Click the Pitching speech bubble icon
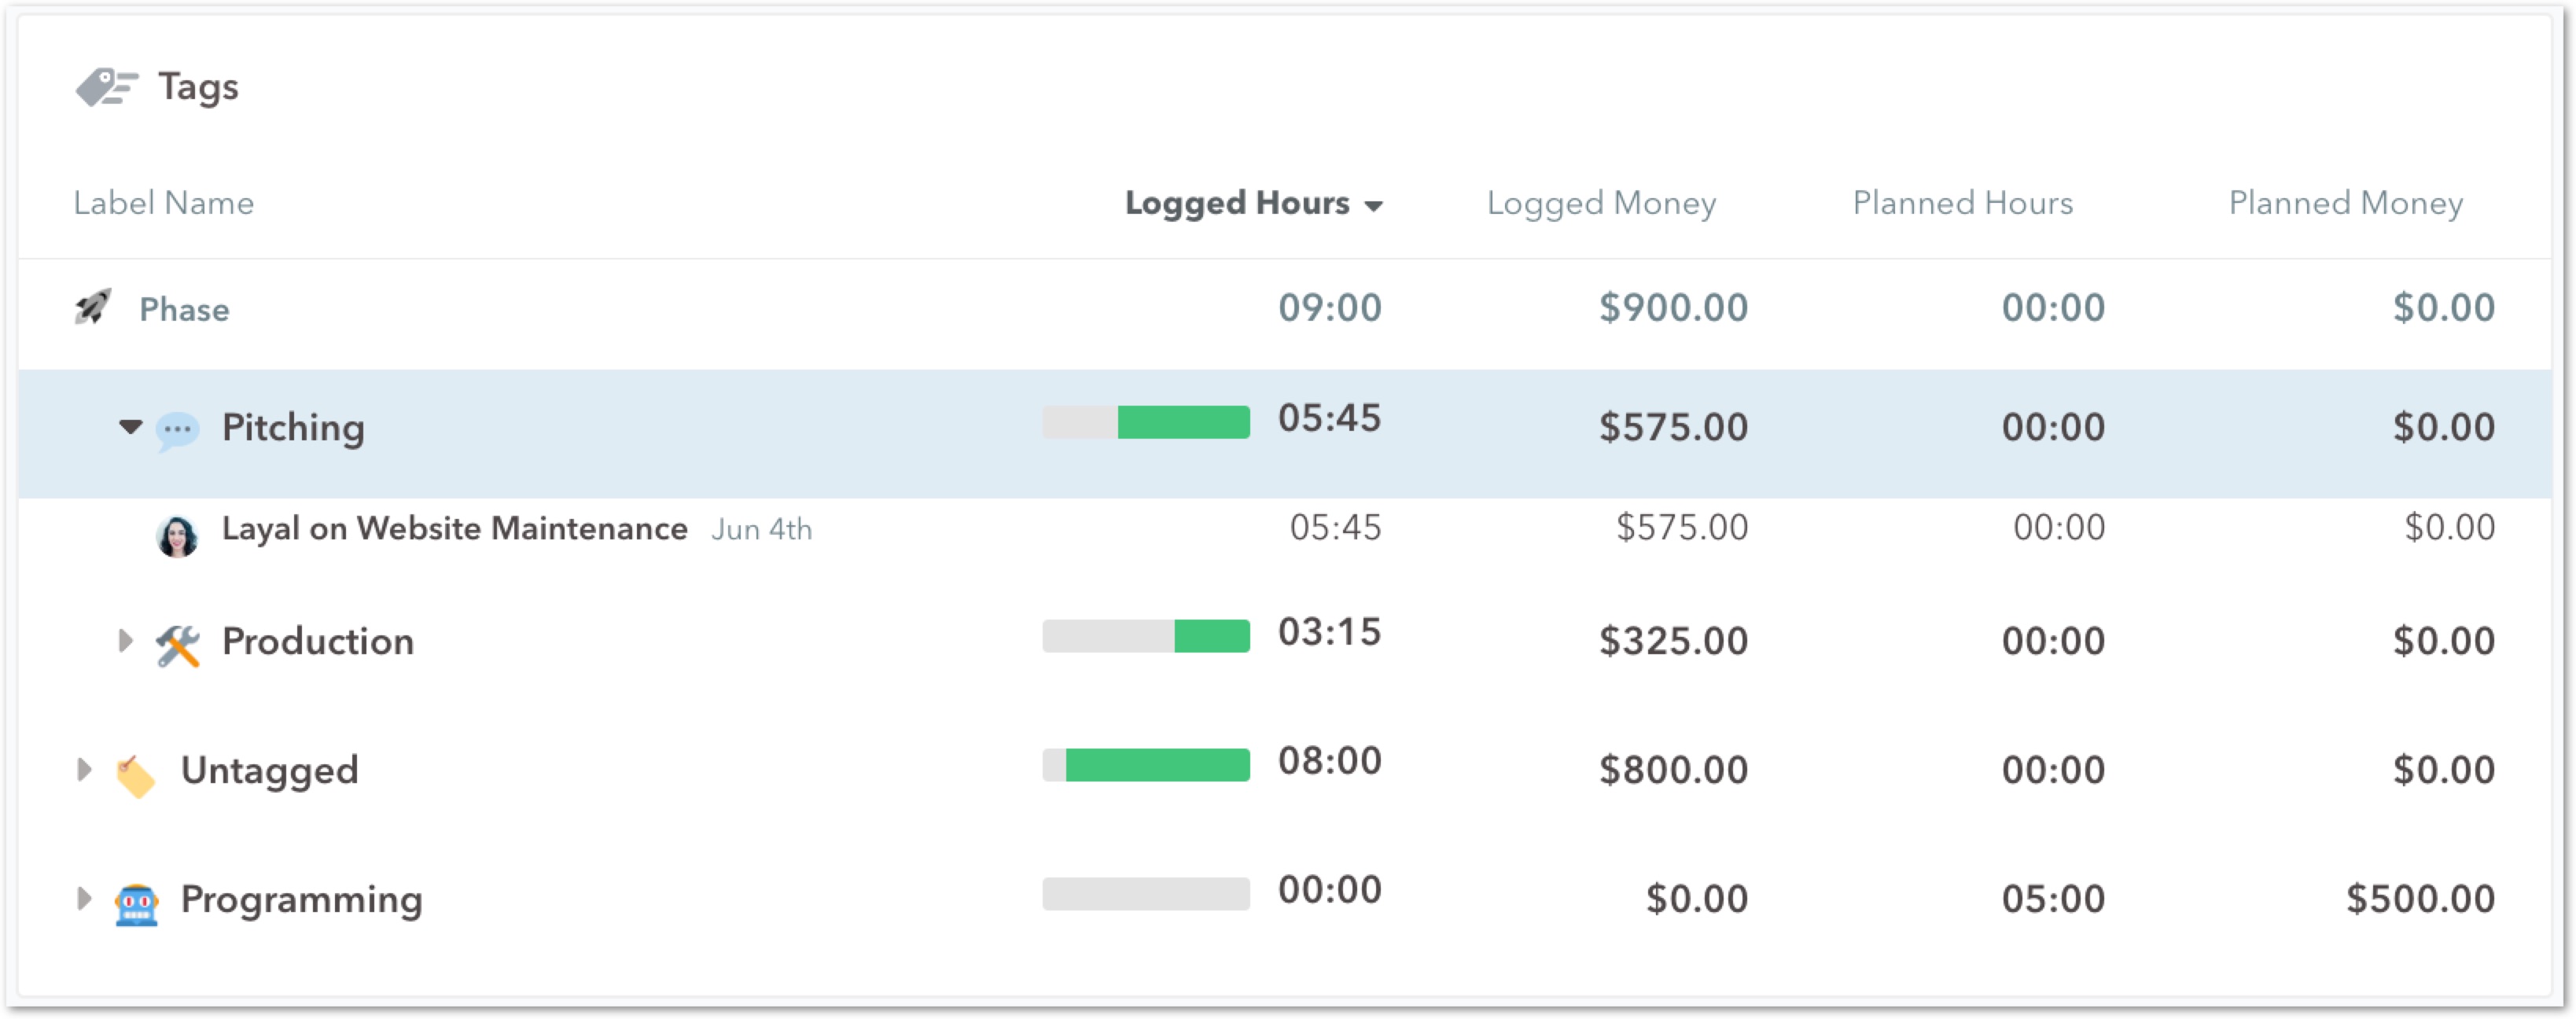This screenshot has width=2576, height=1019. pyautogui.click(x=177, y=430)
